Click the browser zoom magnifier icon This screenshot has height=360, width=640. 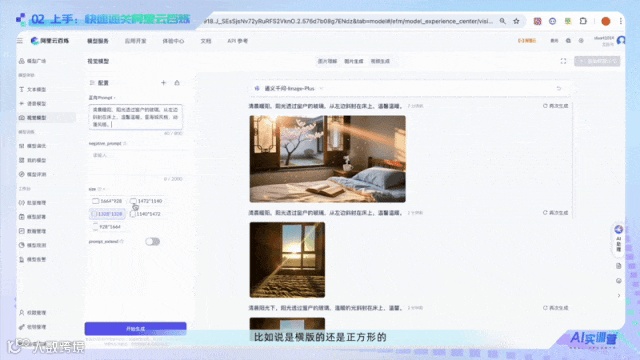click(502, 21)
